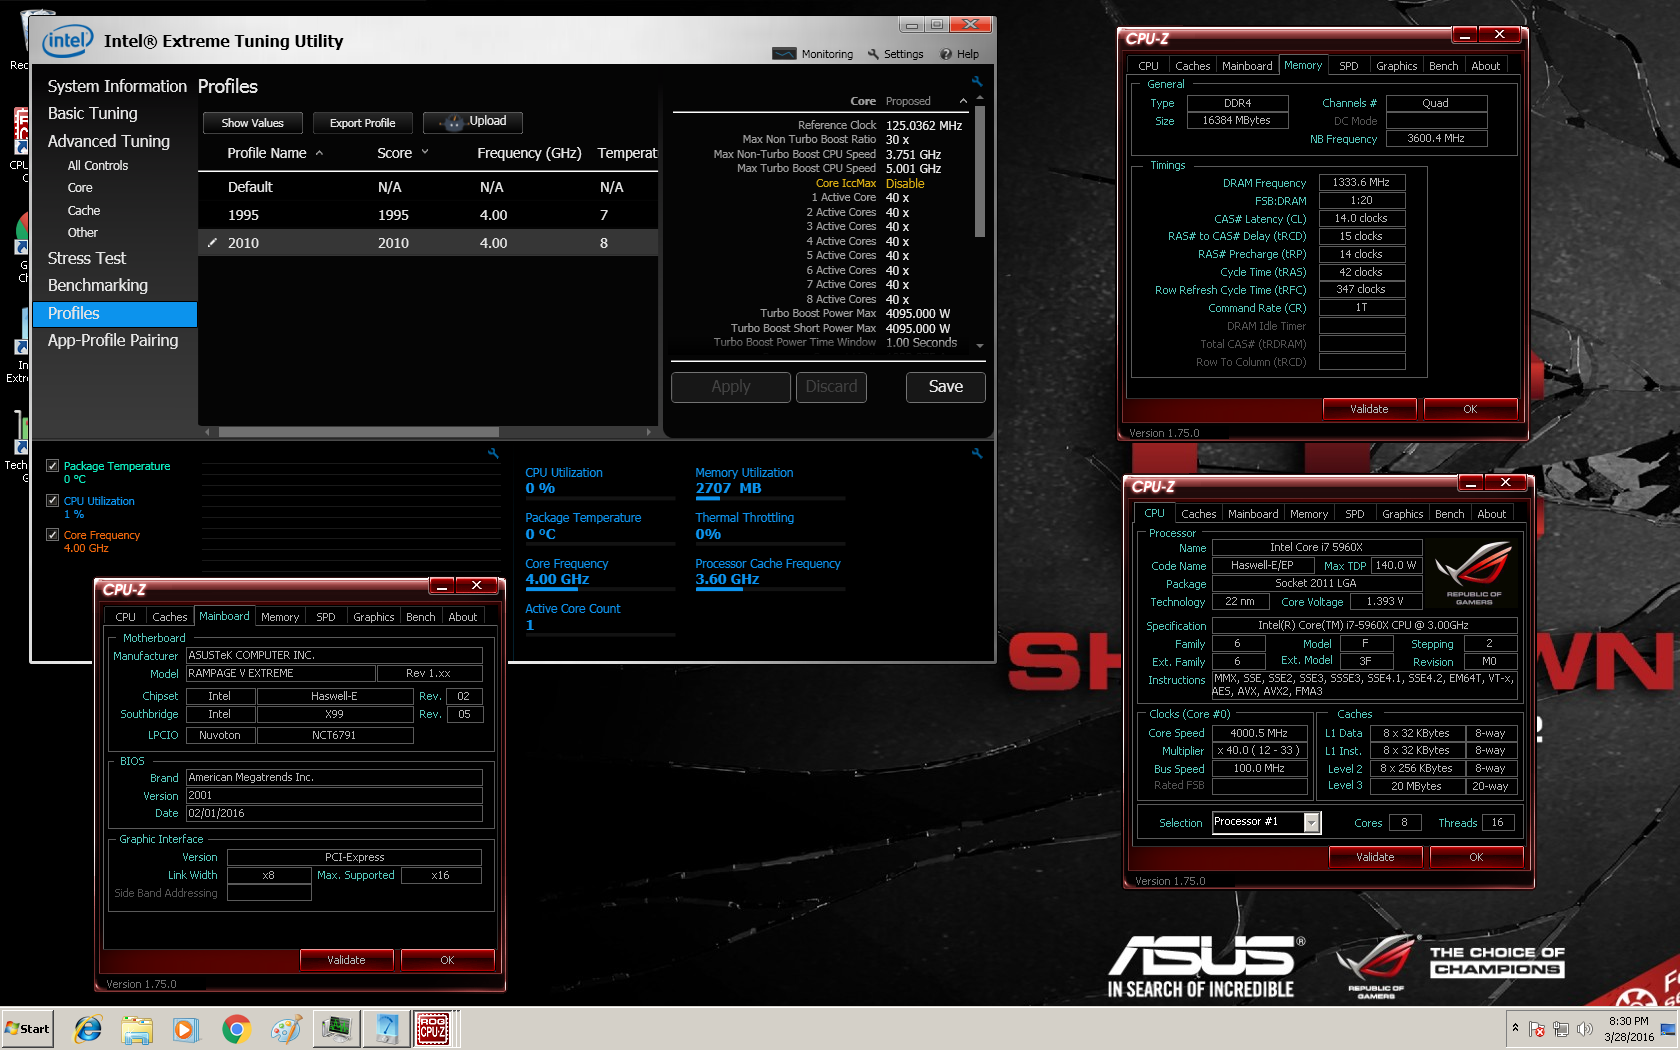Toggle CPU Utilization monitor checkbox
The image size is (1680, 1050).
point(52,501)
